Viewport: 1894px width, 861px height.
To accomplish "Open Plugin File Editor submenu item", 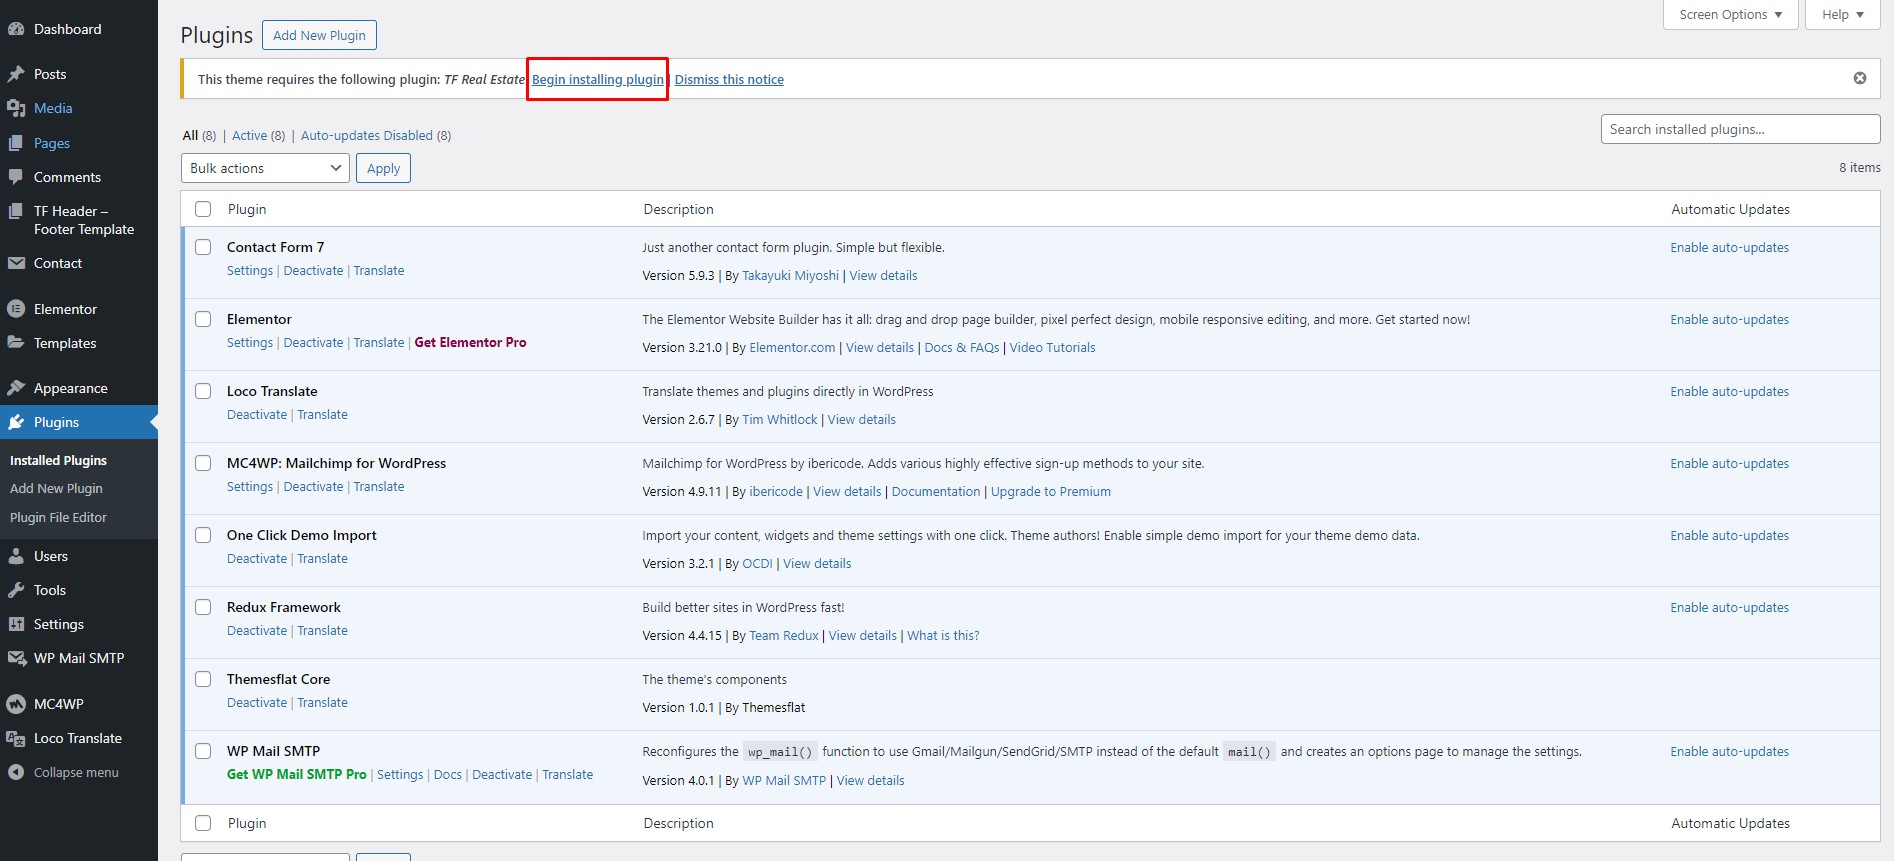I will tap(58, 517).
